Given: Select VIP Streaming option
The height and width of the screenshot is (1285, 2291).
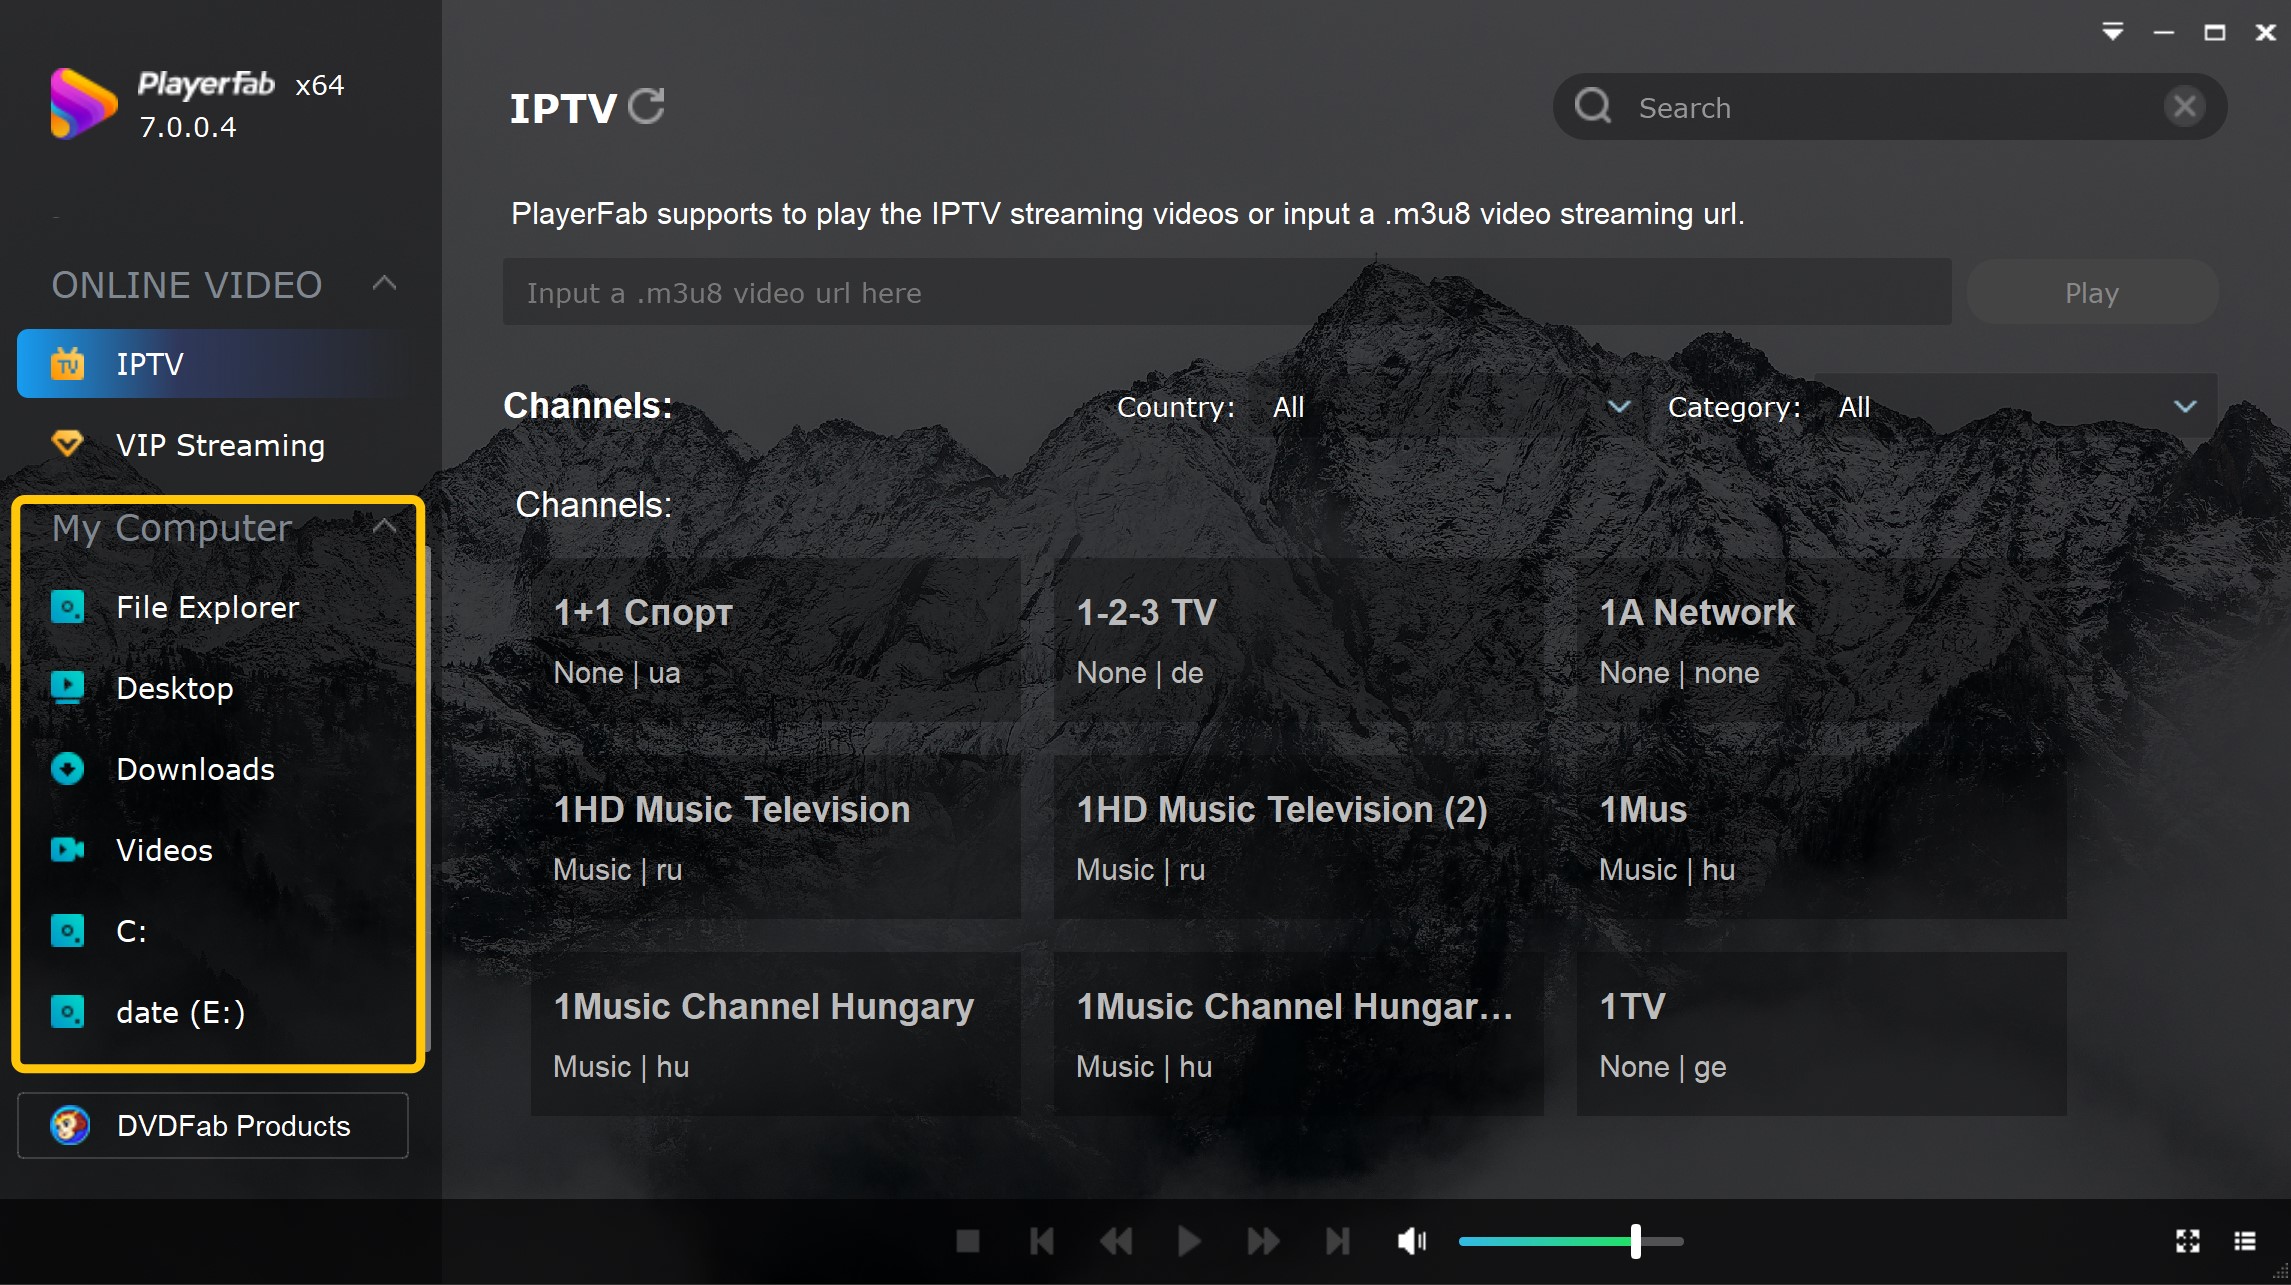Looking at the screenshot, I should pyautogui.click(x=220, y=445).
